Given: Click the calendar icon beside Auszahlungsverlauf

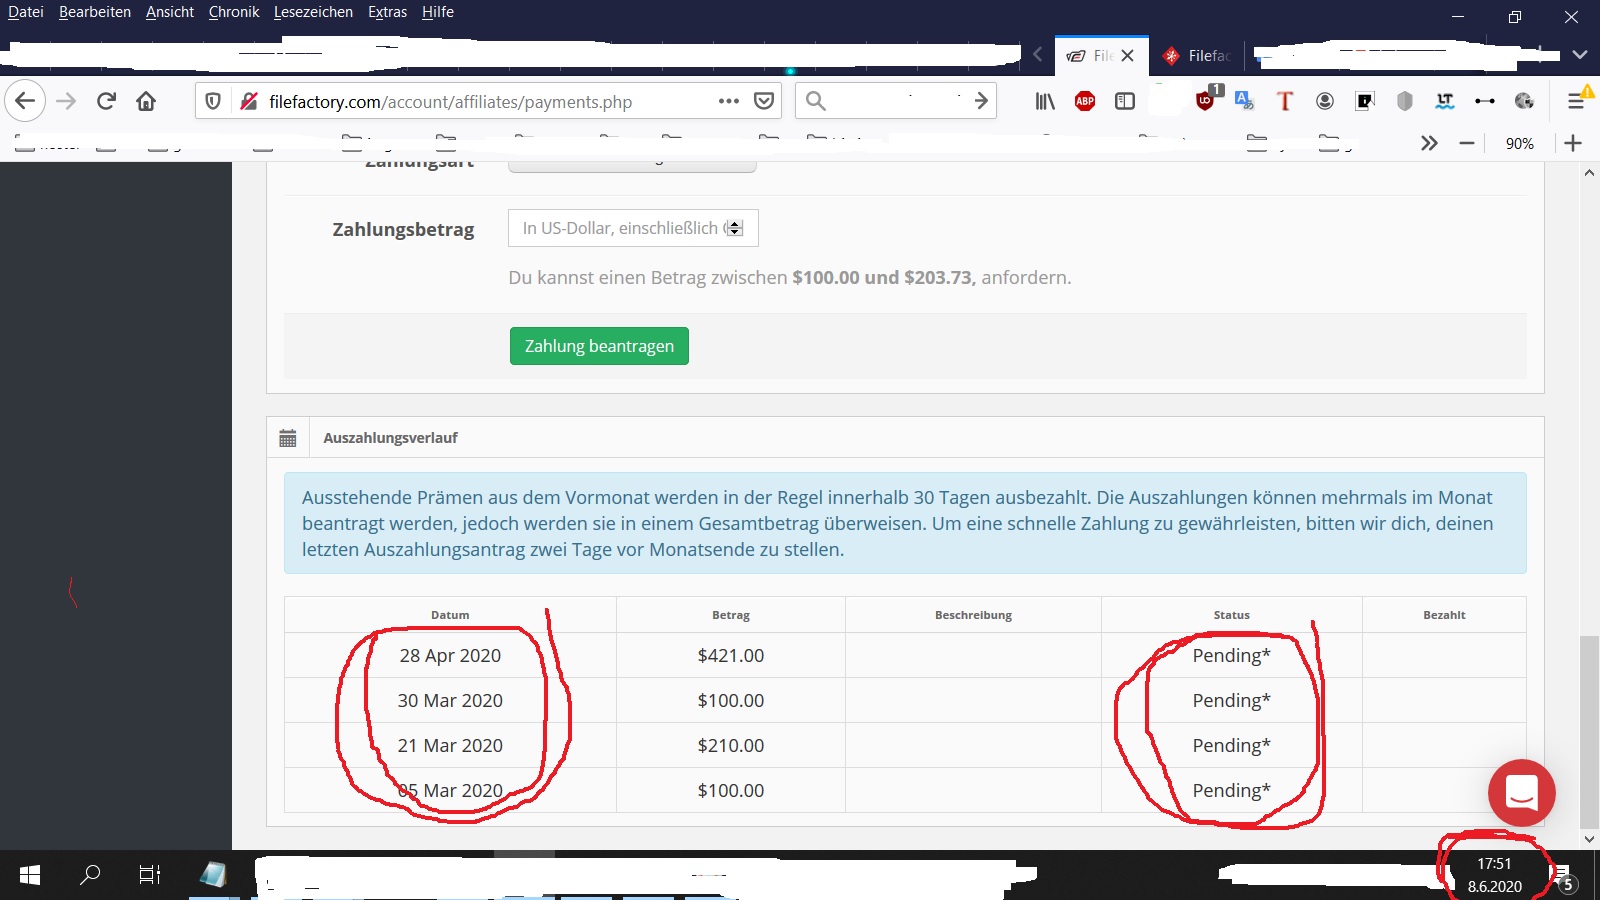Looking at the screenshot, I should pos(288,438).
